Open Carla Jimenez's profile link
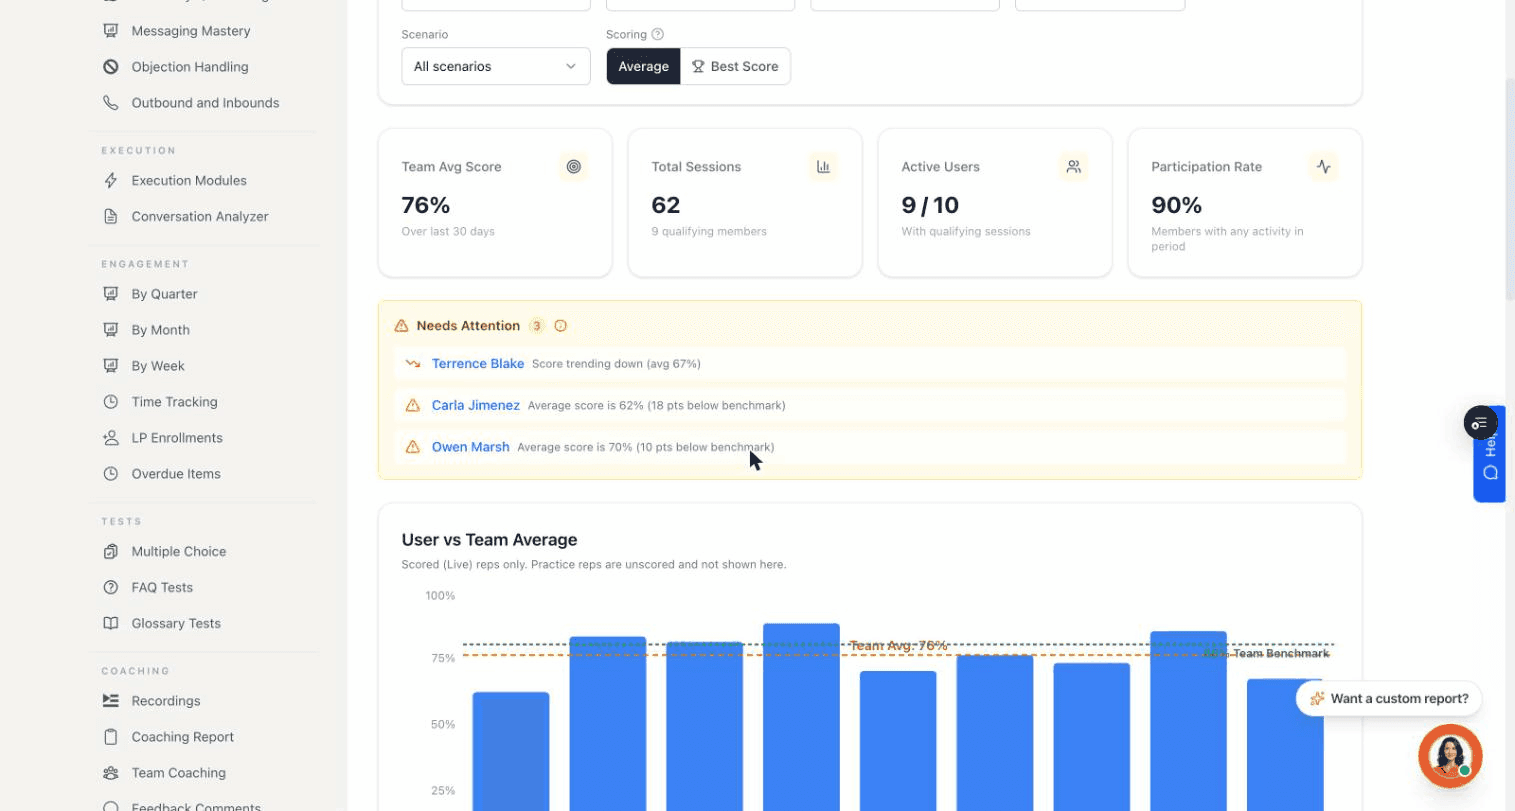1515x811 pixels. tap(476, 406)
